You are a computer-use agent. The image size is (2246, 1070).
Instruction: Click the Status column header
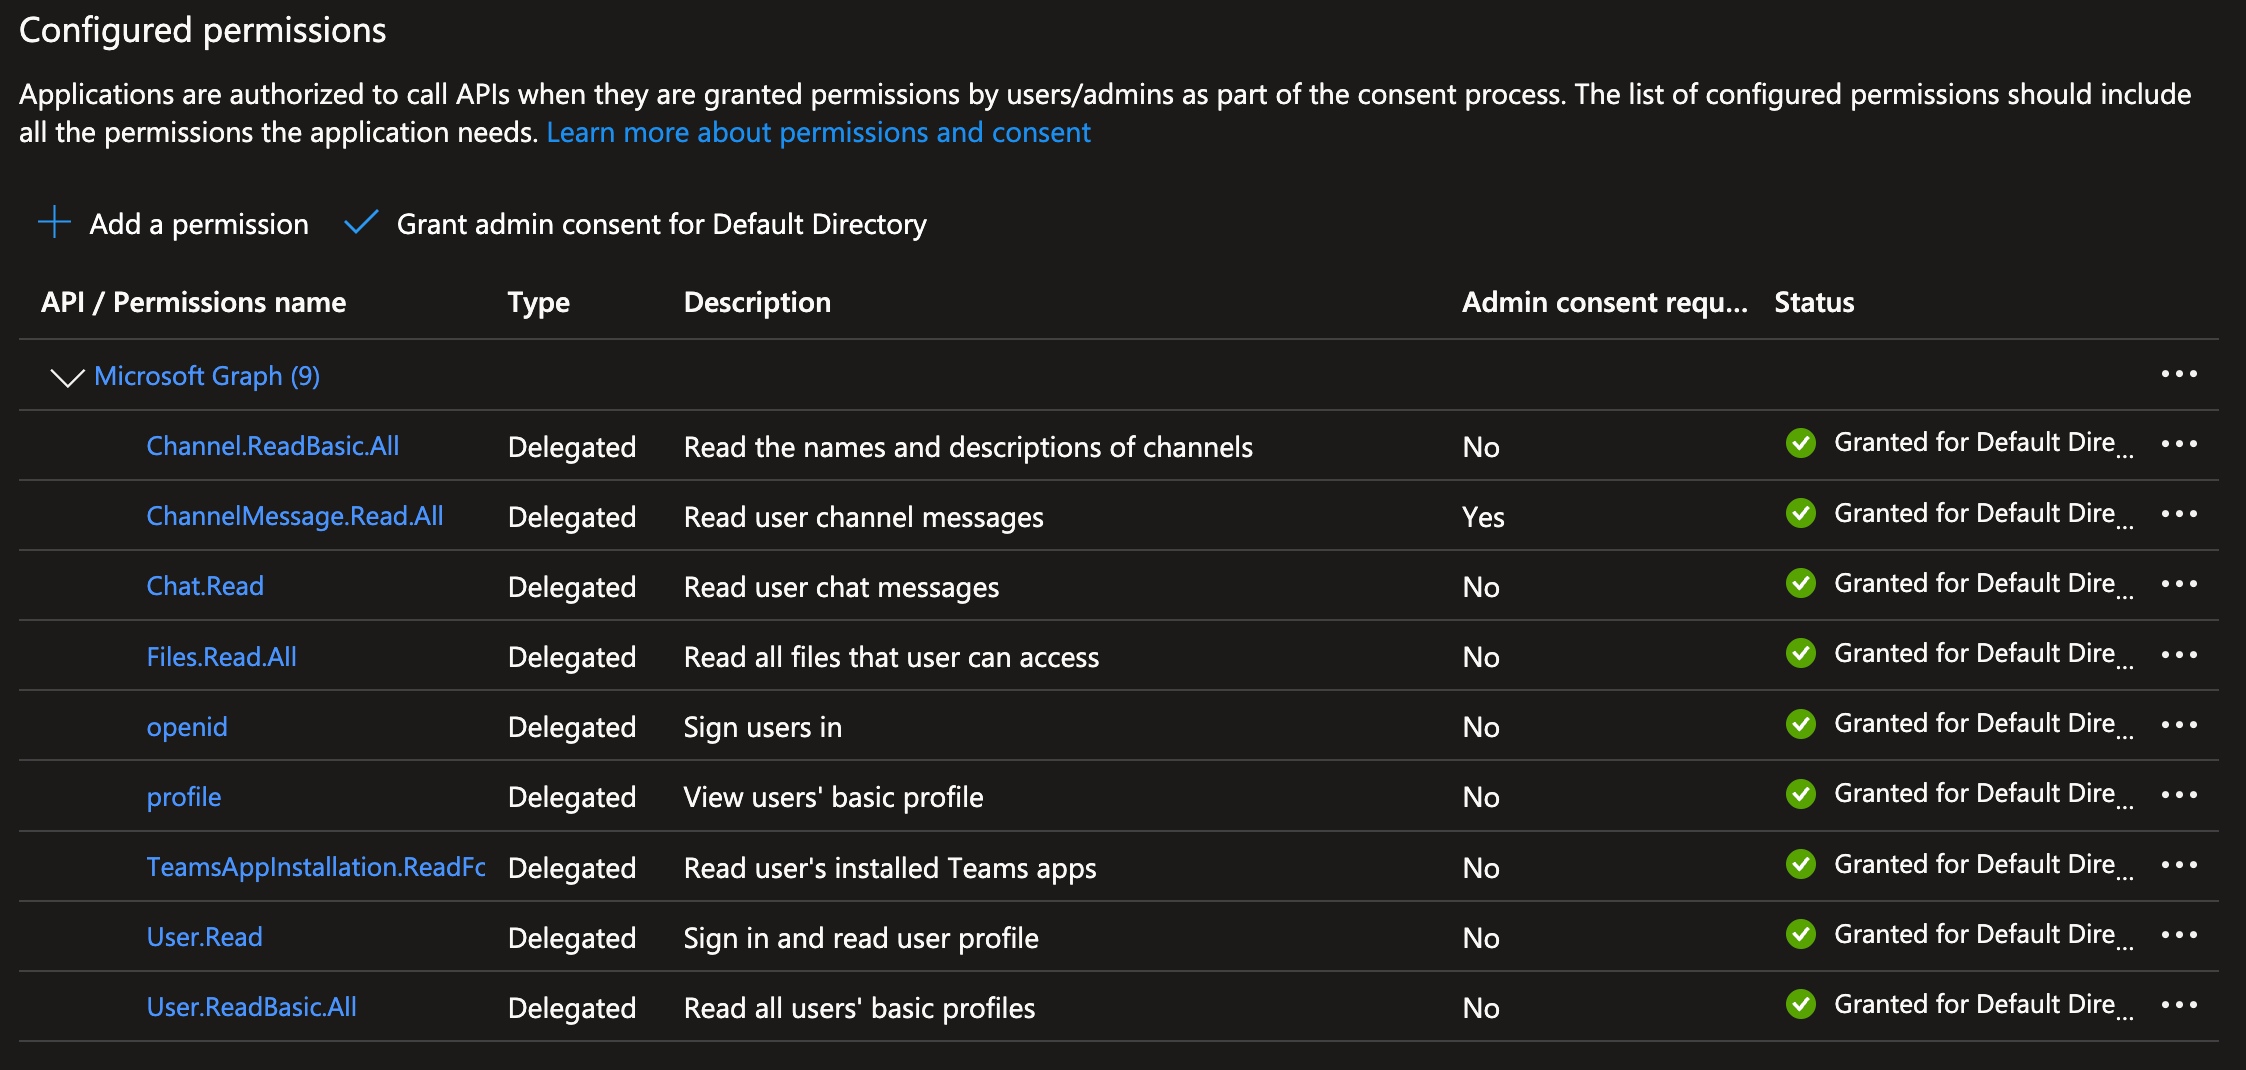coord(1813,302)
